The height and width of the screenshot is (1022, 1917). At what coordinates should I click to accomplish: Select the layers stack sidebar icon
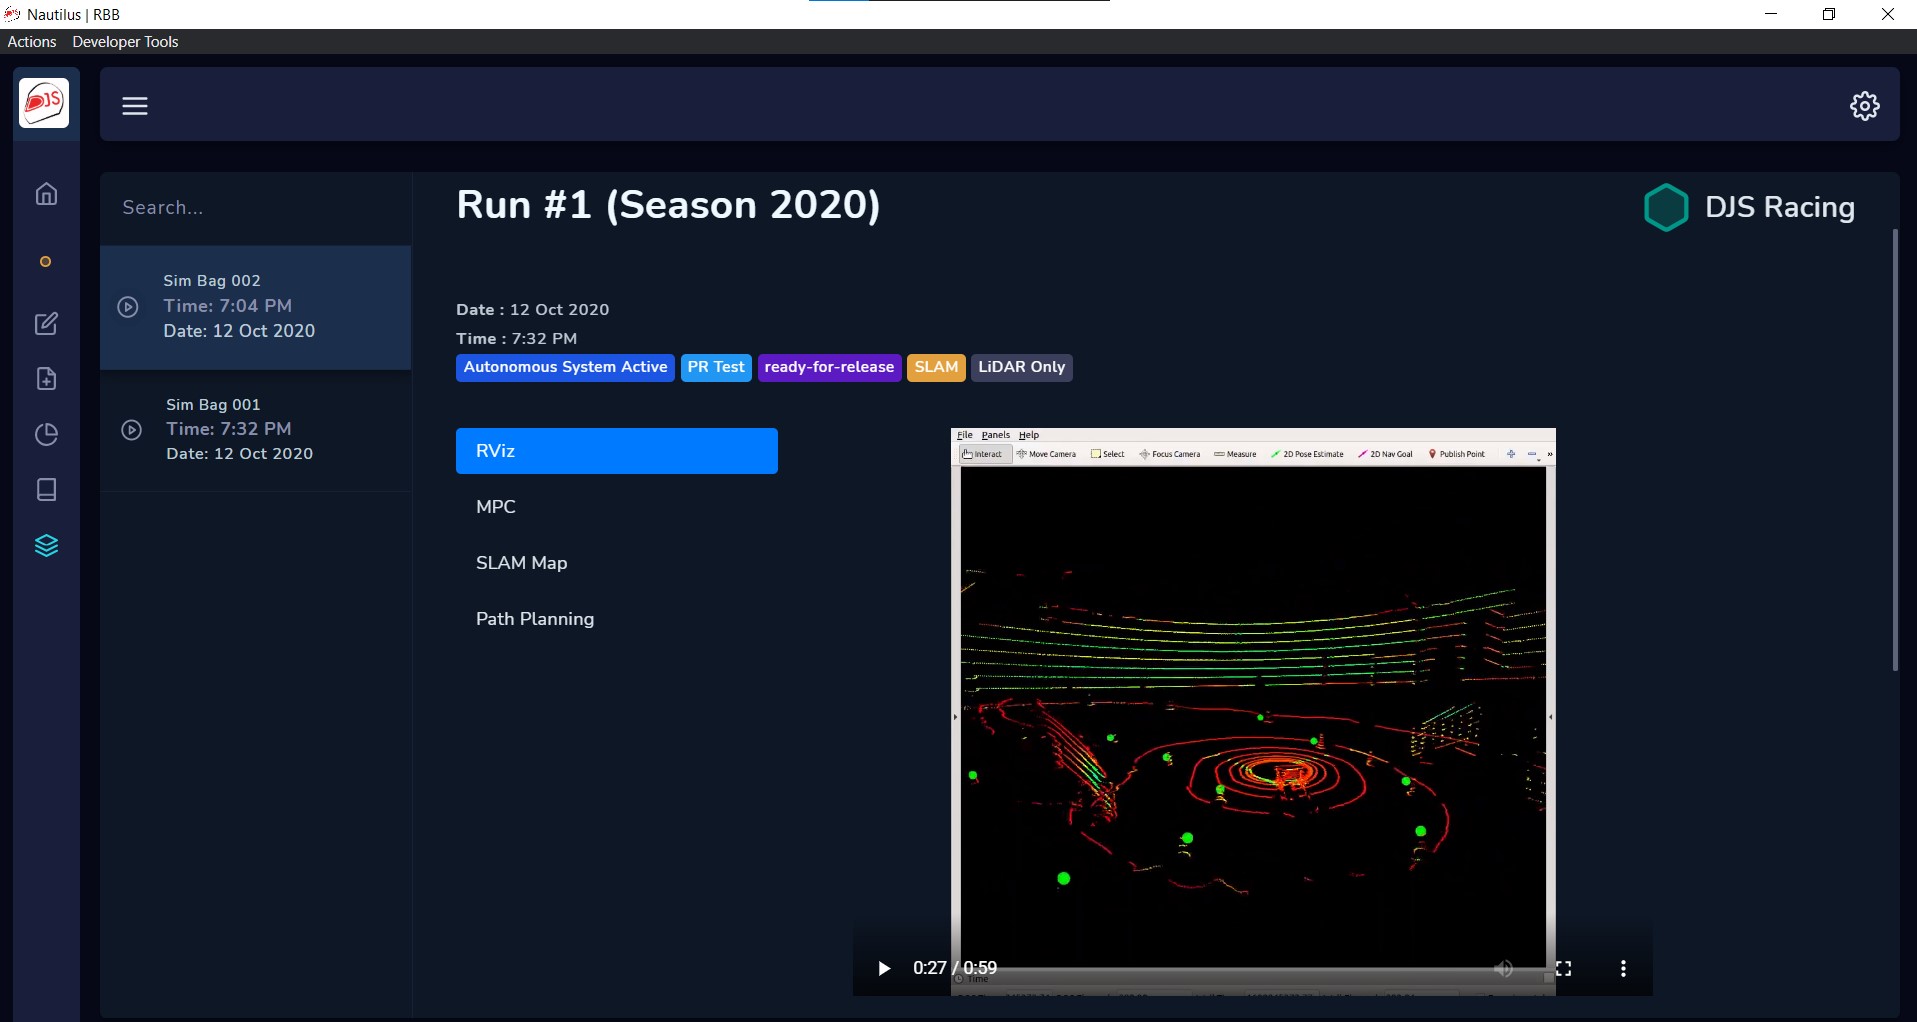point(46,546)
